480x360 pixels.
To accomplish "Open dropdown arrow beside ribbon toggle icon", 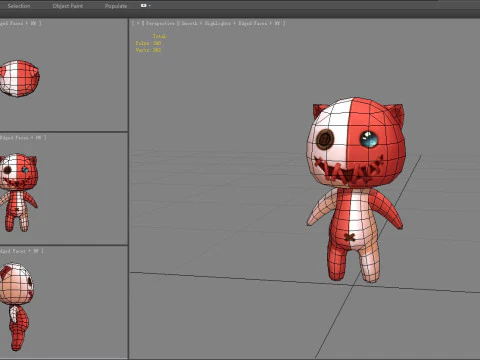I will click(150, 6).
